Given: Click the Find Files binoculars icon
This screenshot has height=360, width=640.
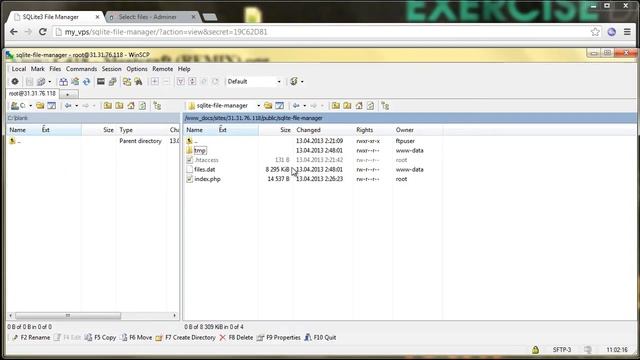Looking at the screenshot, I should point(139,82).
